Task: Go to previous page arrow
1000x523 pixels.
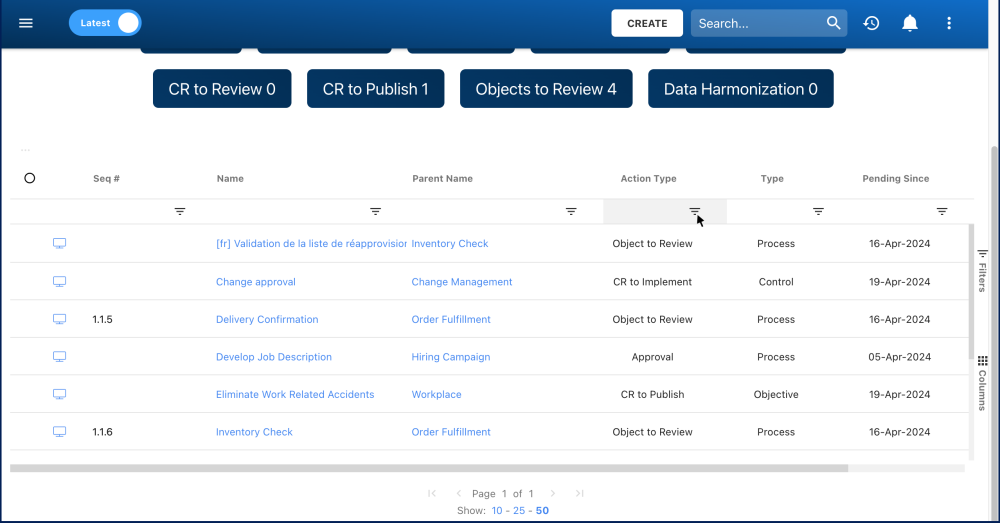Action: [459, 493]
